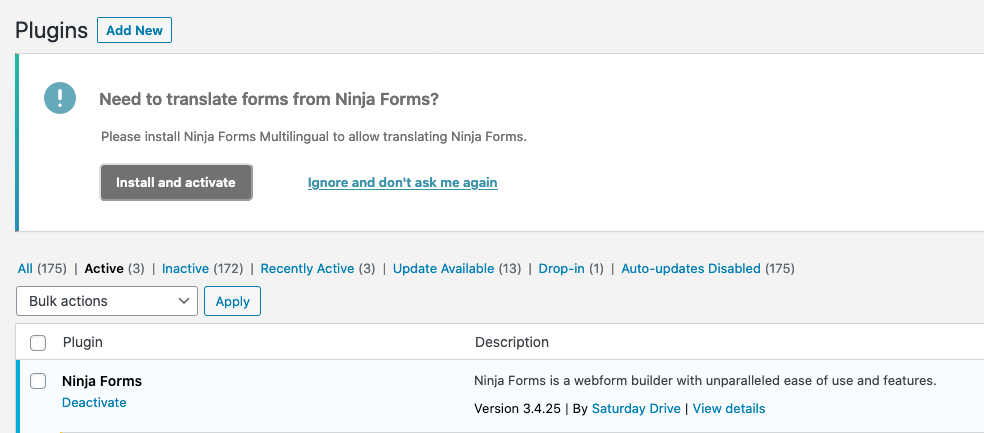
Task: Open the Drop-in filter
Action: tap(562, 269)
